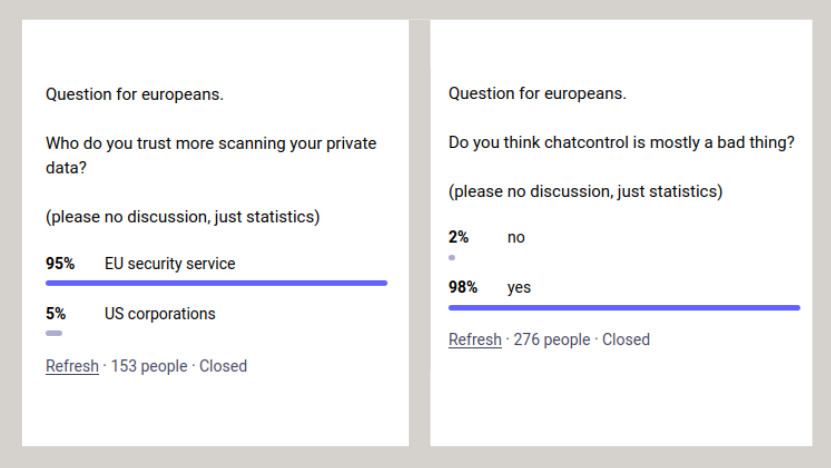831x468 pixels.
Task: Click the 5% percentage label
Action: point(56,314)
